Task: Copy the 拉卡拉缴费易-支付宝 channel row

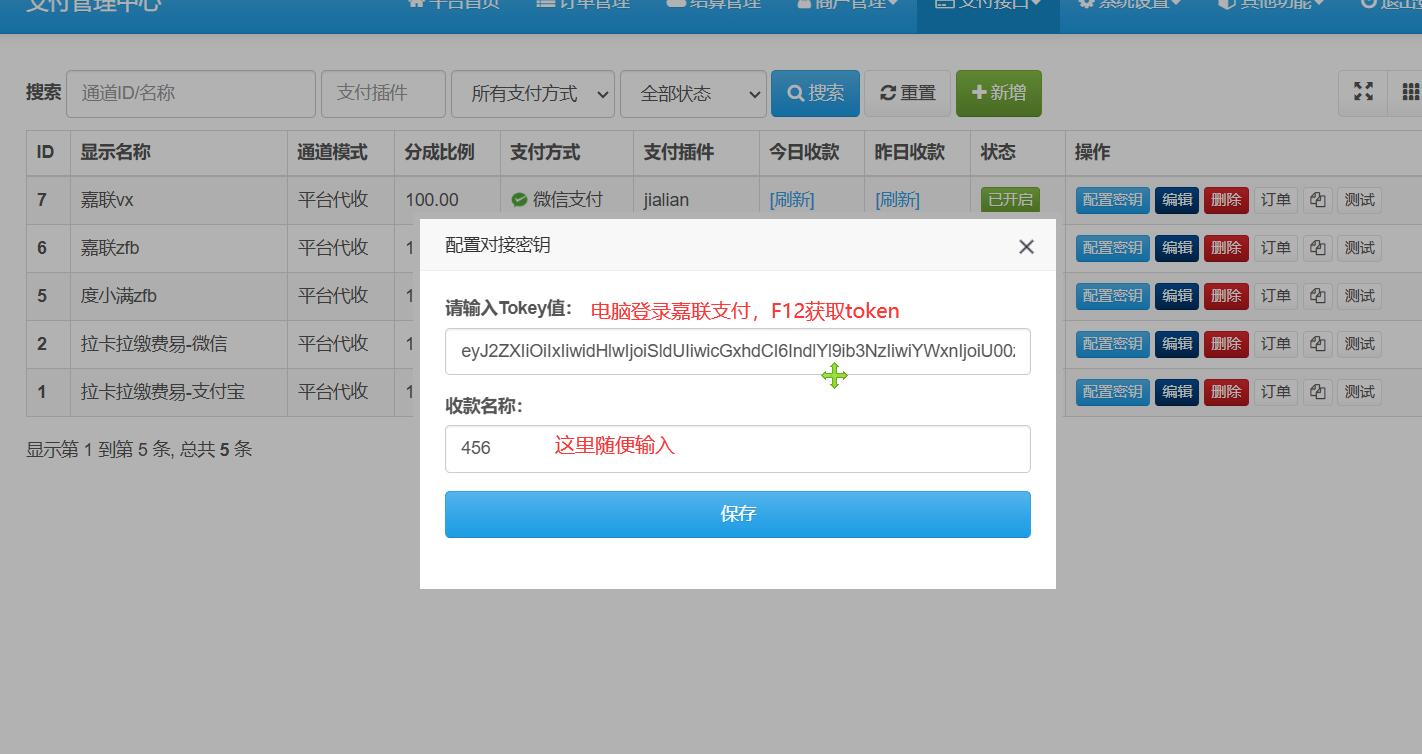Action: pos(1317,392)
